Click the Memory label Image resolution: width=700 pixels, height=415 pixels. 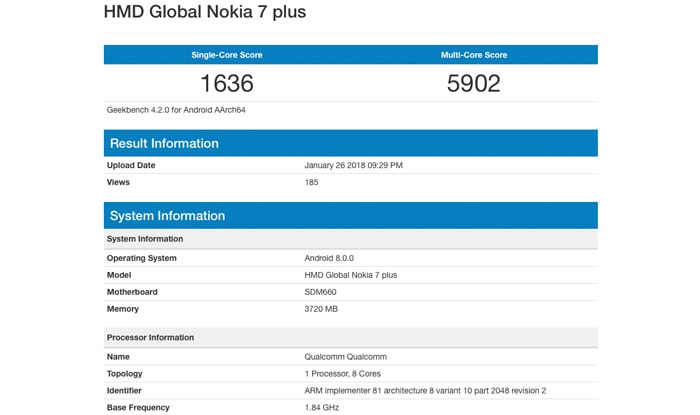123,309
